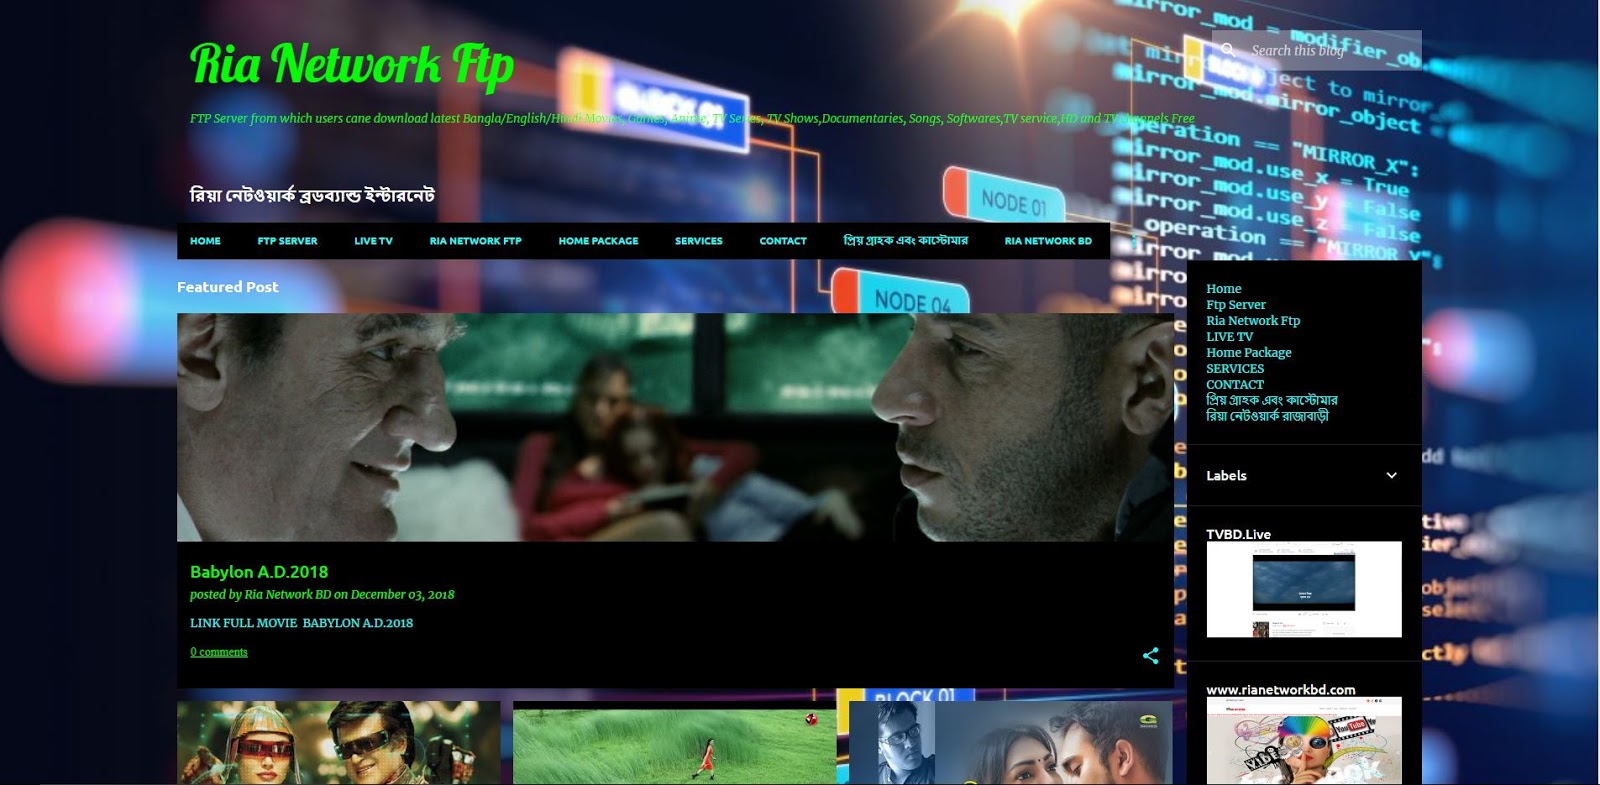Image resolution: width=1600 pixels, height=785 pixels.
Task: Open Ria Network Ftp sidebar link
Action: (1253, 321)
